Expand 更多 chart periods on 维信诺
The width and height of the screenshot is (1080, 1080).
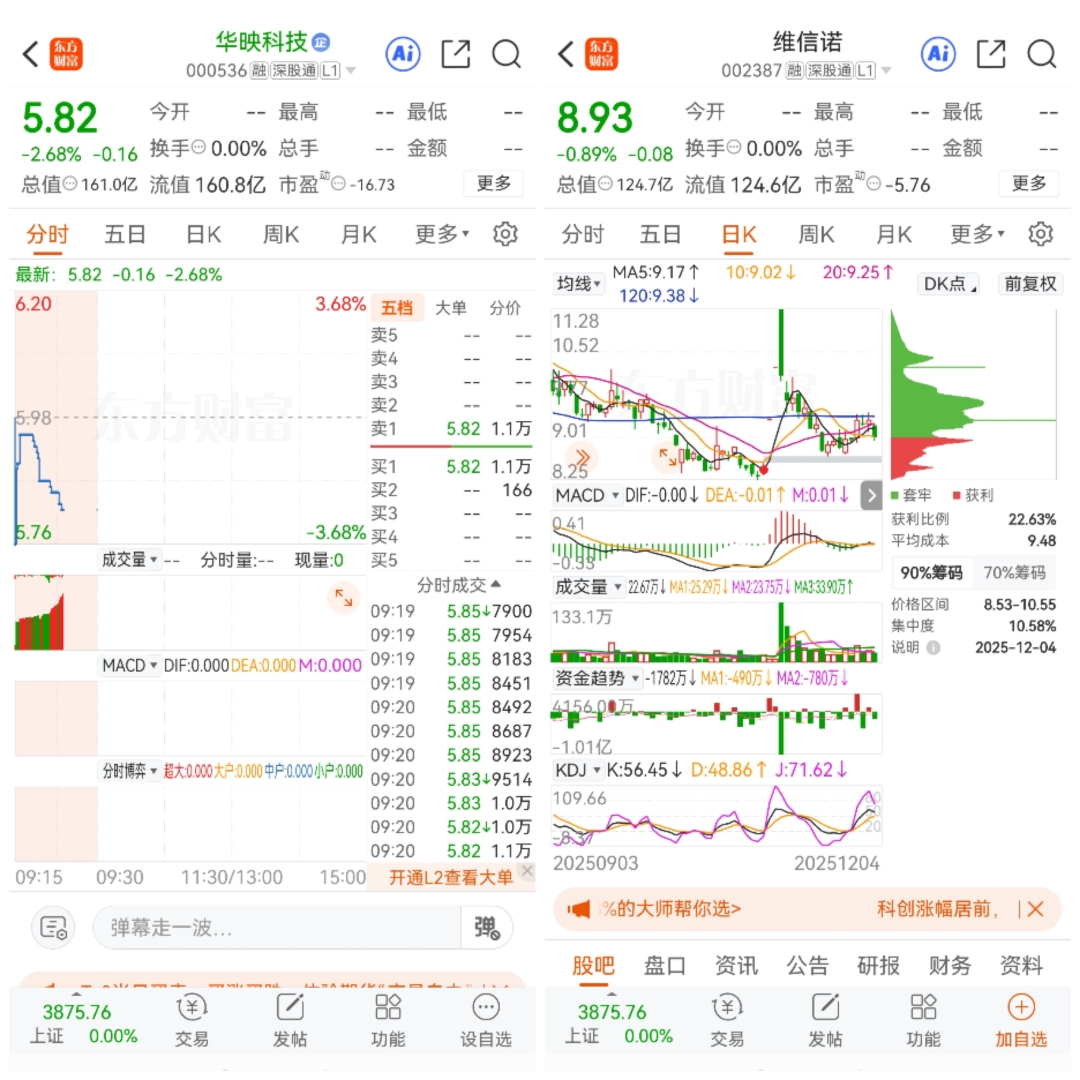(x=977, y=234)
